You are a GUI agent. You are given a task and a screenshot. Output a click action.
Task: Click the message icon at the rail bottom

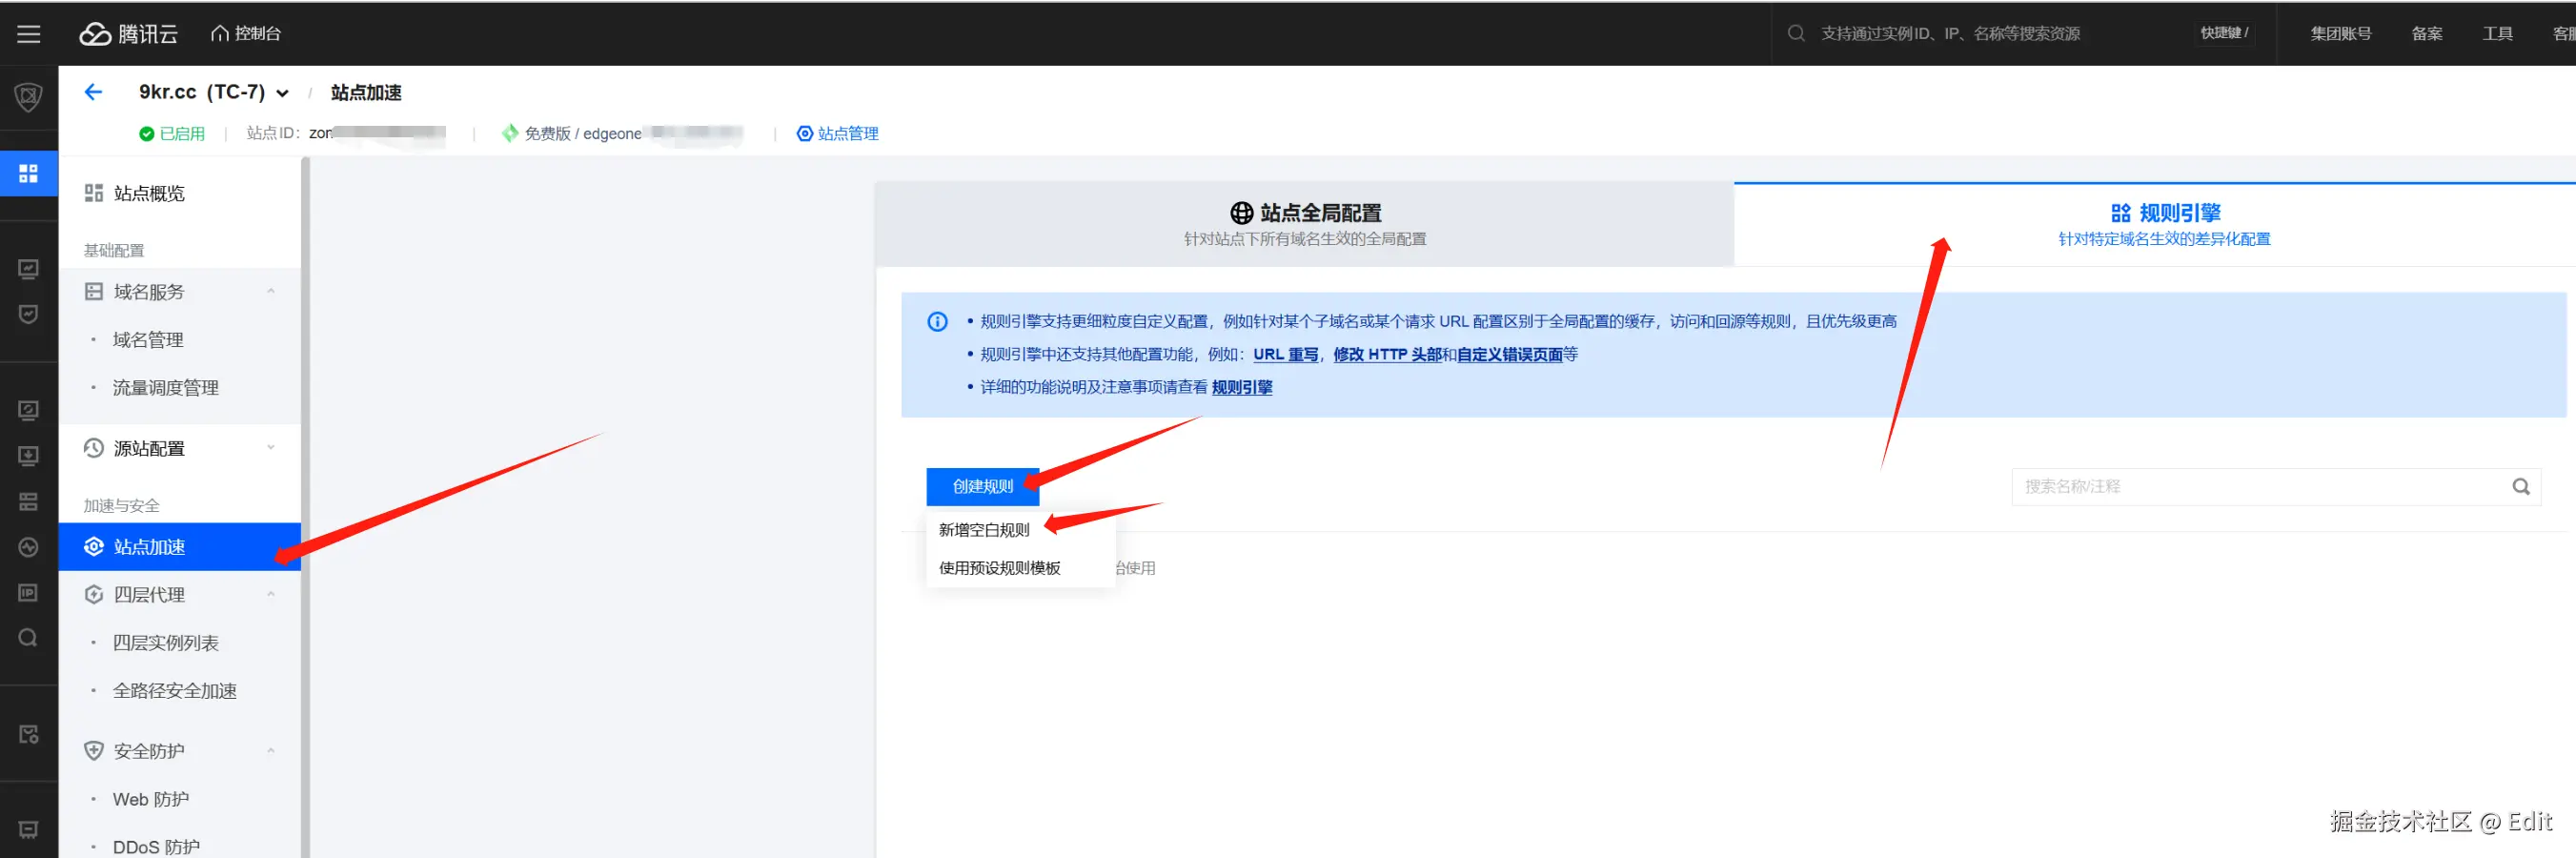point(28,830)
